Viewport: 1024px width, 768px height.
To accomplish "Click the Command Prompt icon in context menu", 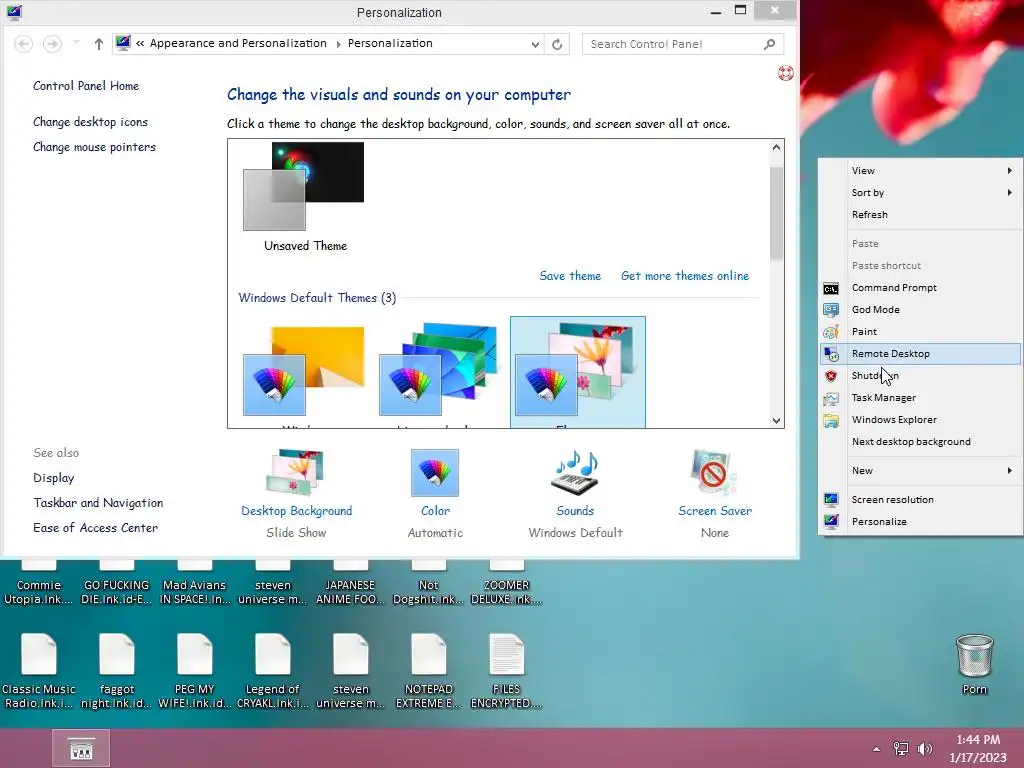I will tap(831, 288).
